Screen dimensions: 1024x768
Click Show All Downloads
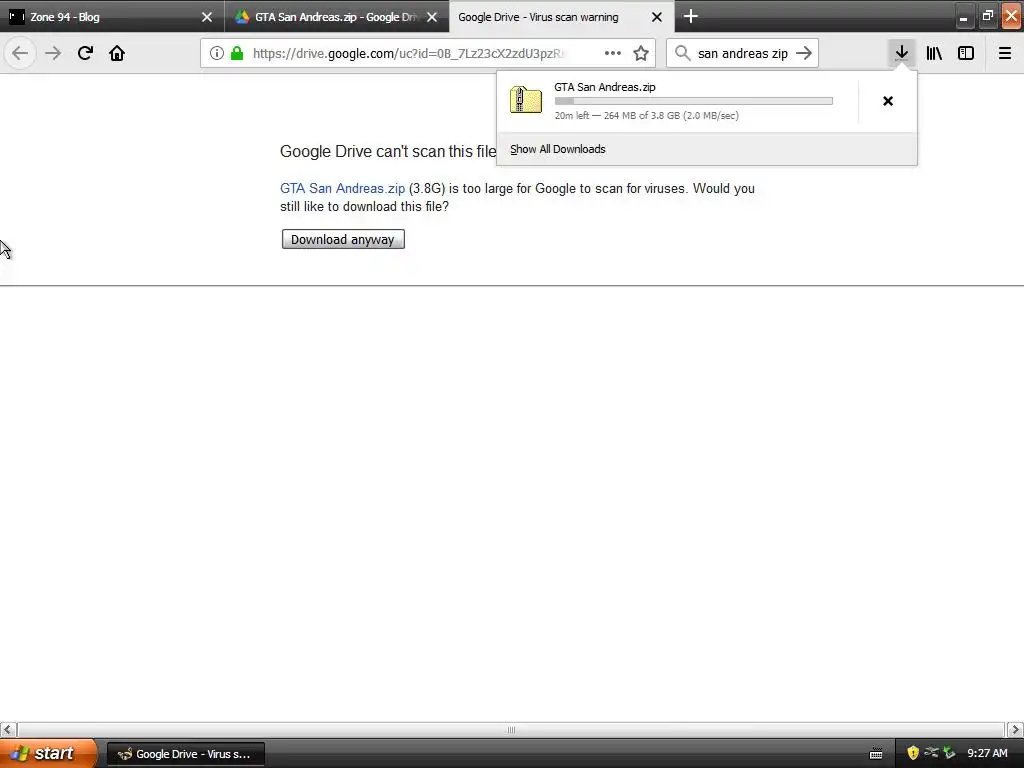pyautogui.click(x=558, y=149)
